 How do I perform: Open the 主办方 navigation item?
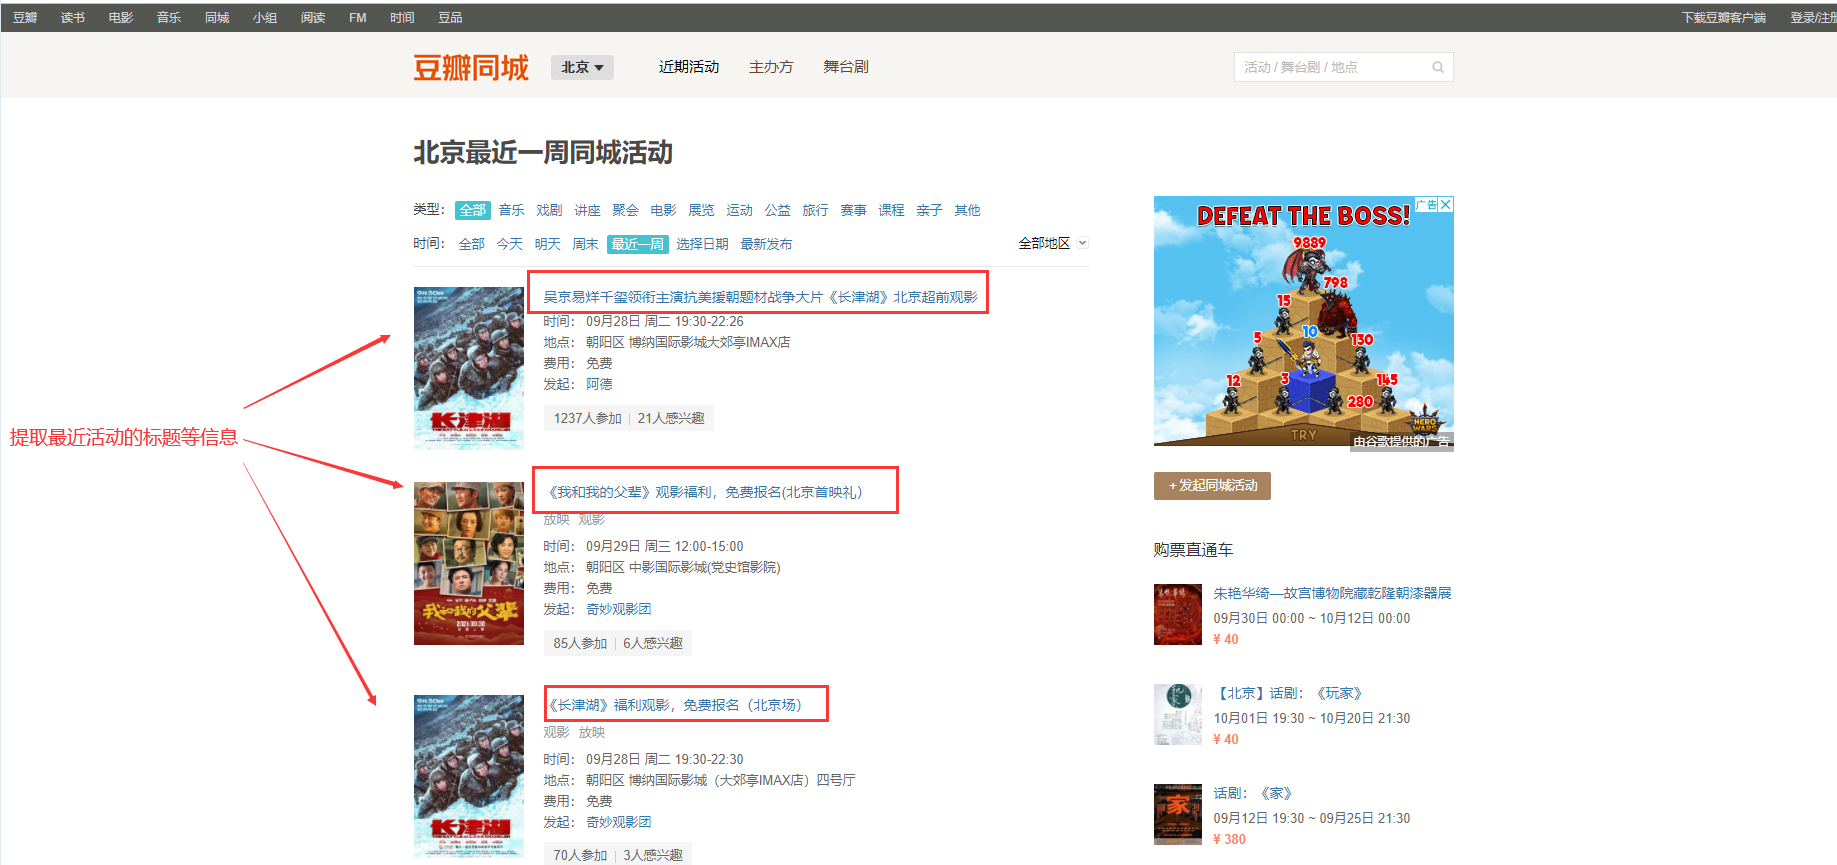771,67
